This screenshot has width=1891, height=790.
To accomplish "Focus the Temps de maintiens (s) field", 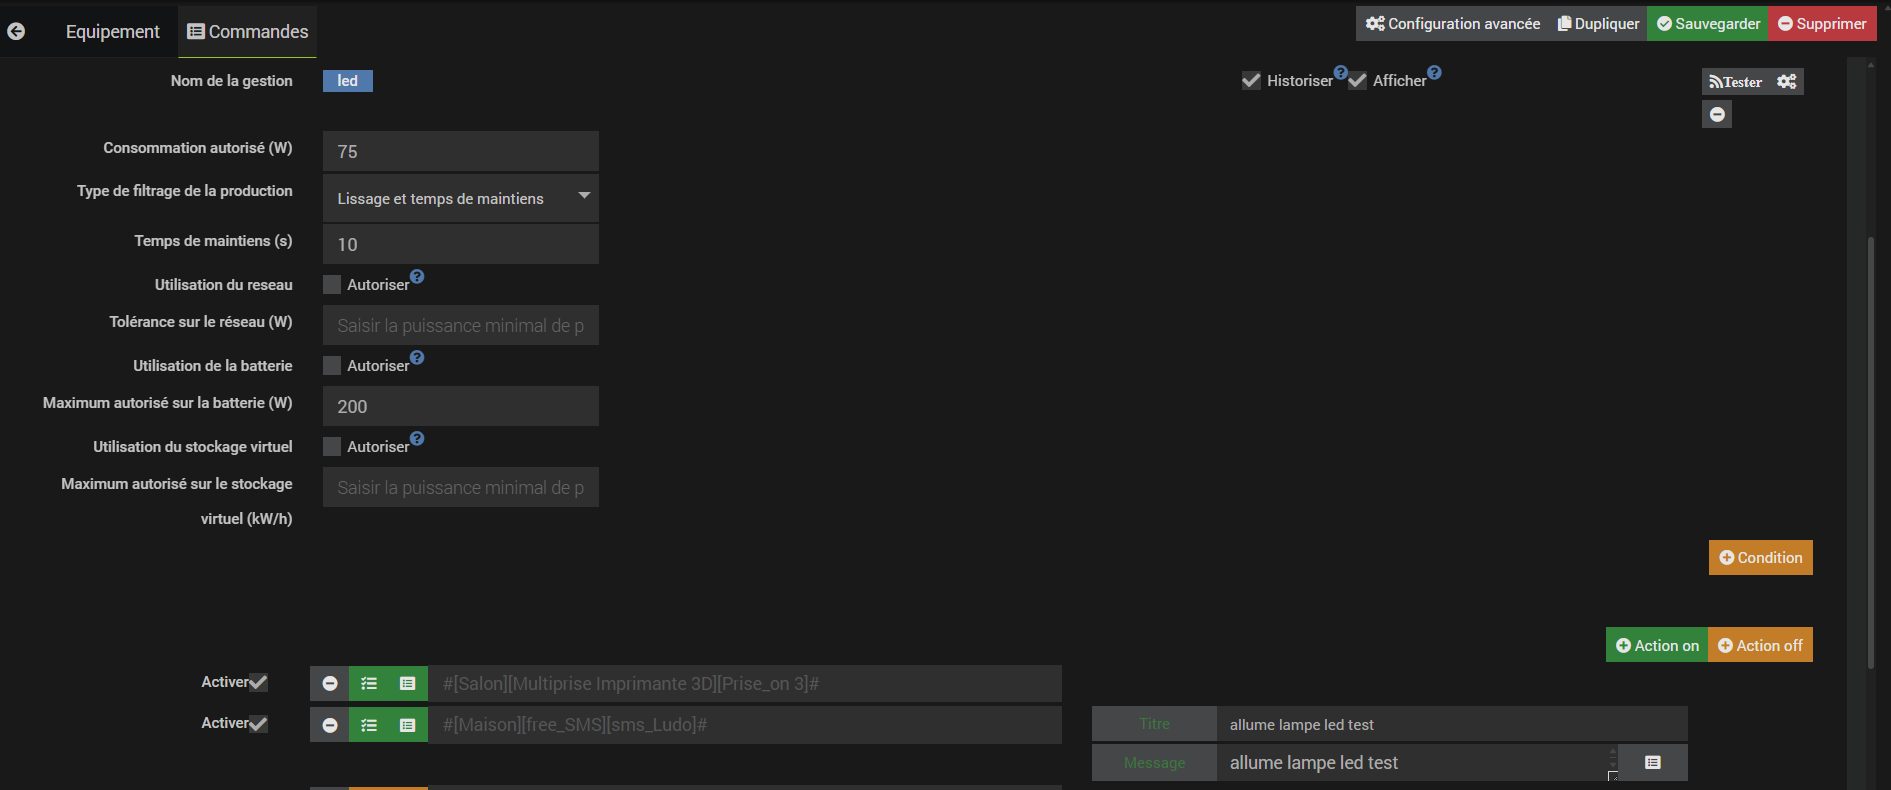I will (x=461, y=244).
